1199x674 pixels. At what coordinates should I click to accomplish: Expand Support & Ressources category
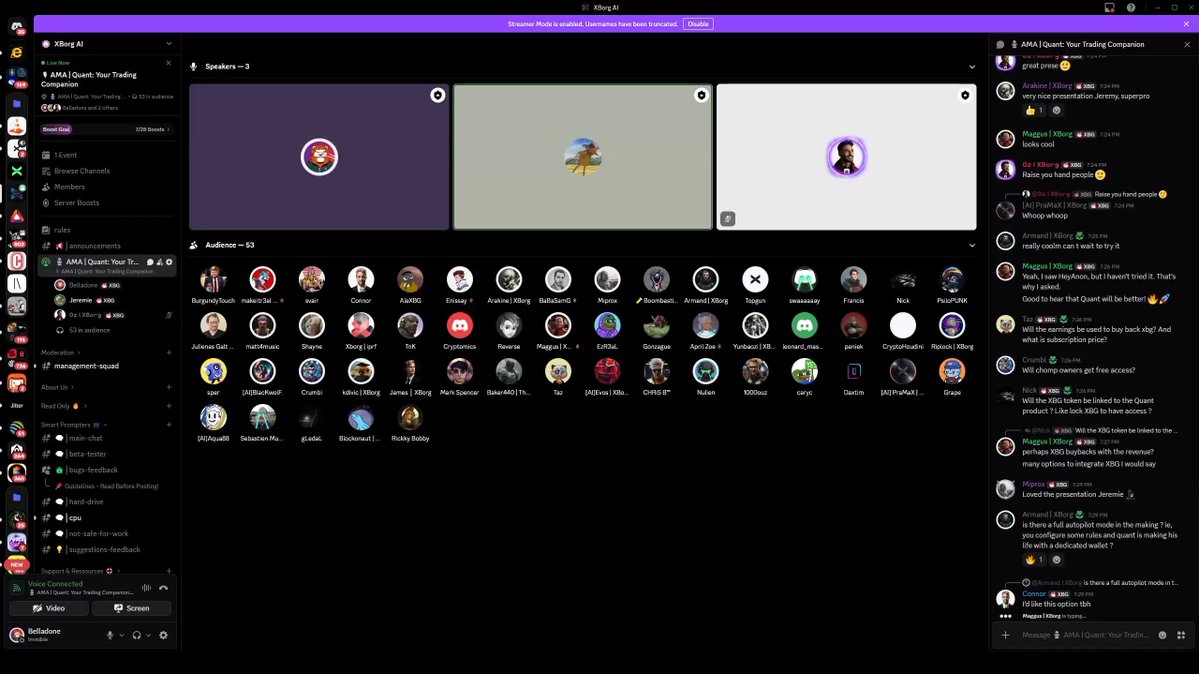click(x=80, y=571)
